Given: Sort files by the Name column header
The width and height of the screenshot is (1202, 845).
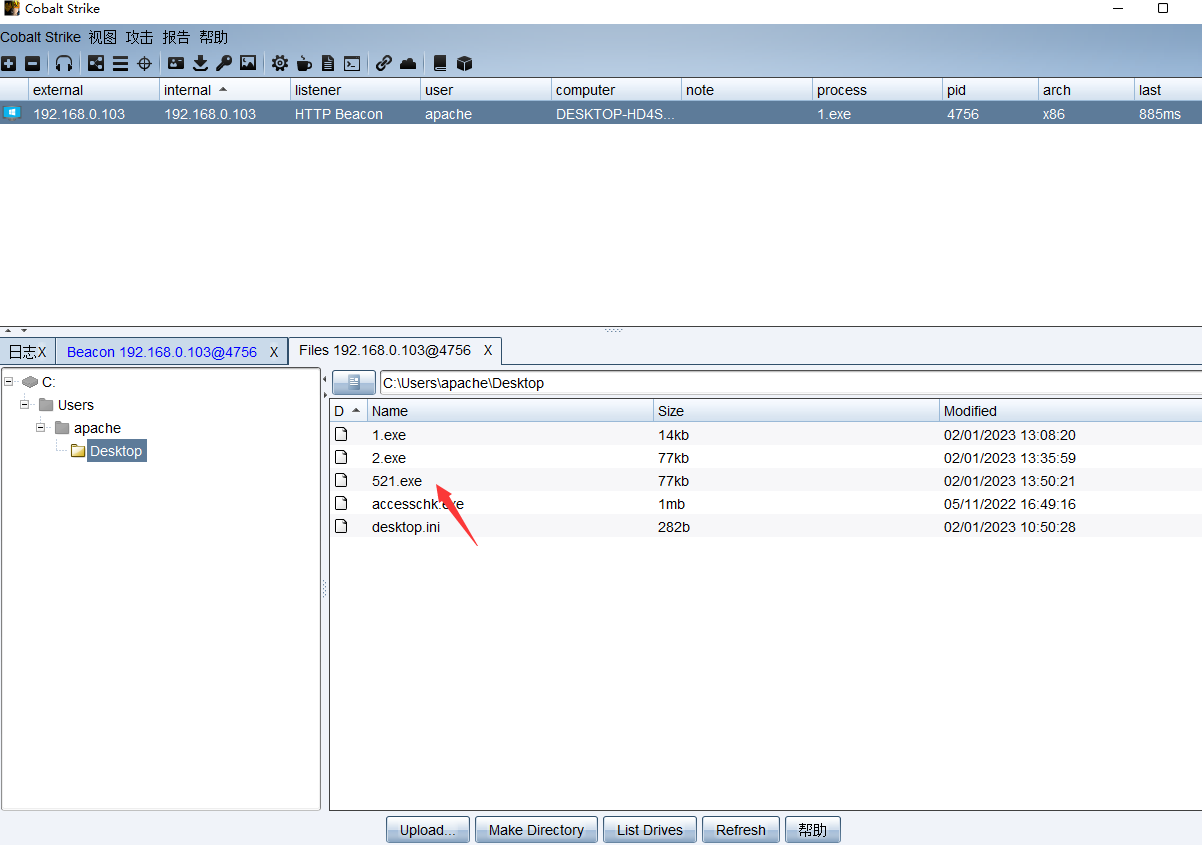Looking at the screenshot, I should tap(510, 411).
